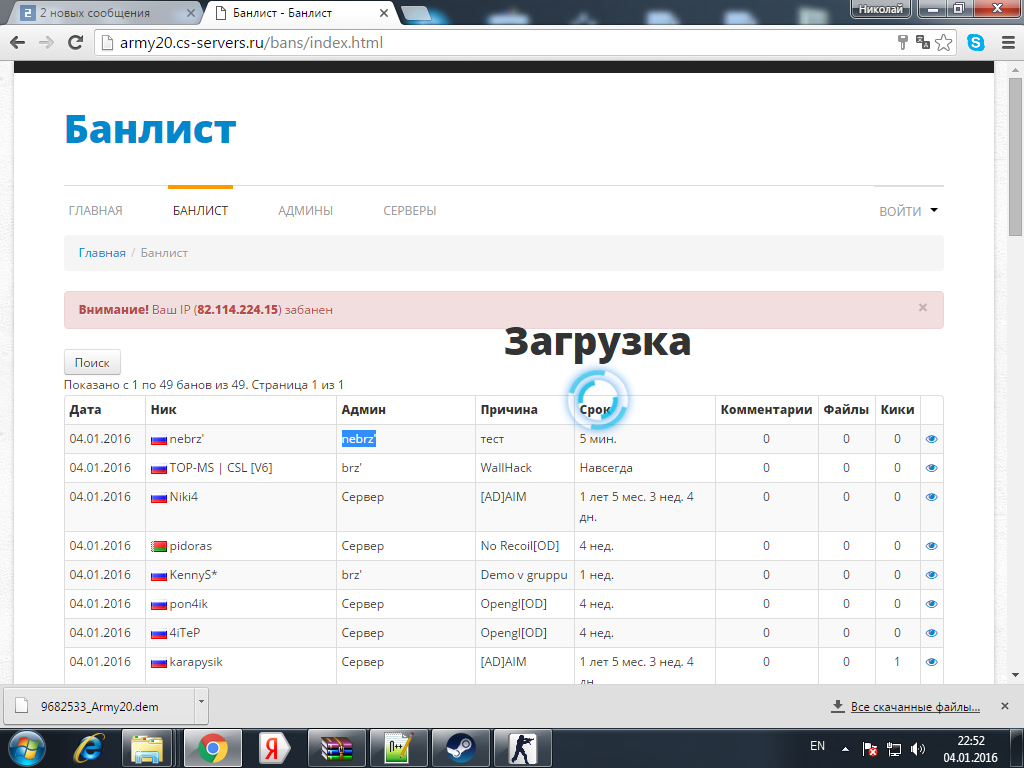The image size is (1024, 768).
Task: Open the network tray icon
Action: pyautogui.click(x=893, y=749)
